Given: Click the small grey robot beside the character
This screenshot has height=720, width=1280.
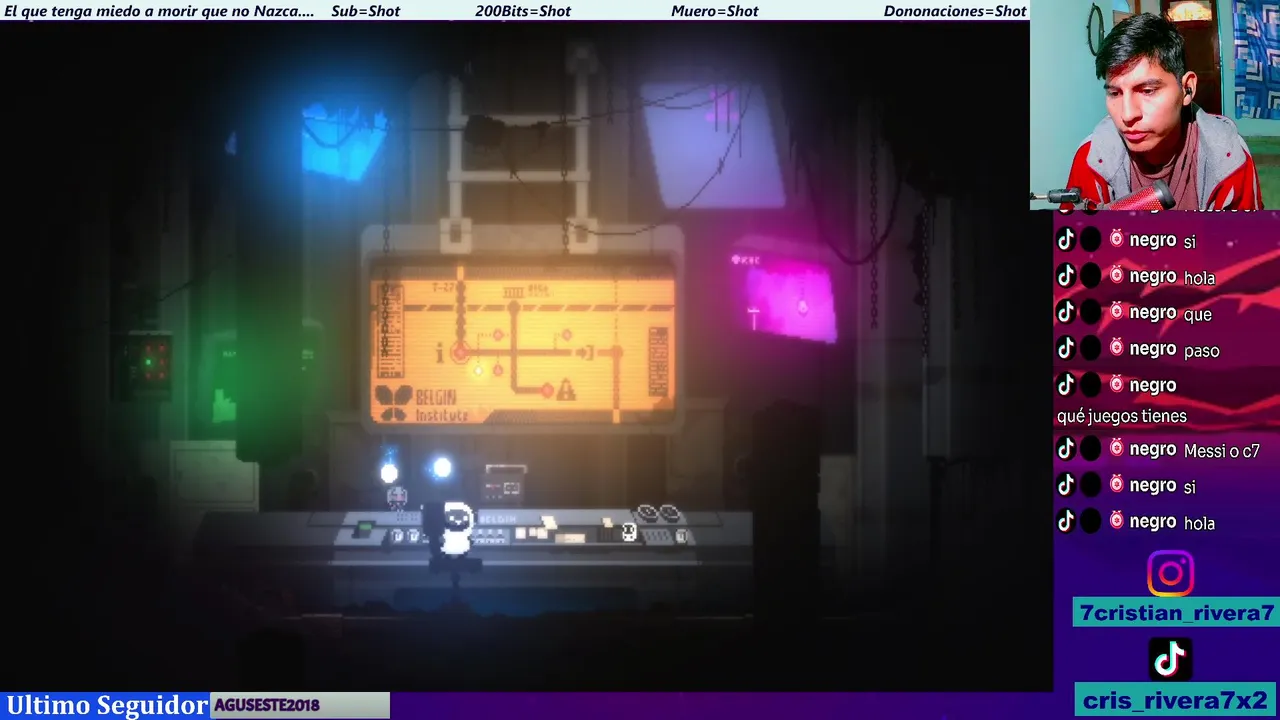Looking at the screenshot, I should pyautogui.click(x=397, y=497).
